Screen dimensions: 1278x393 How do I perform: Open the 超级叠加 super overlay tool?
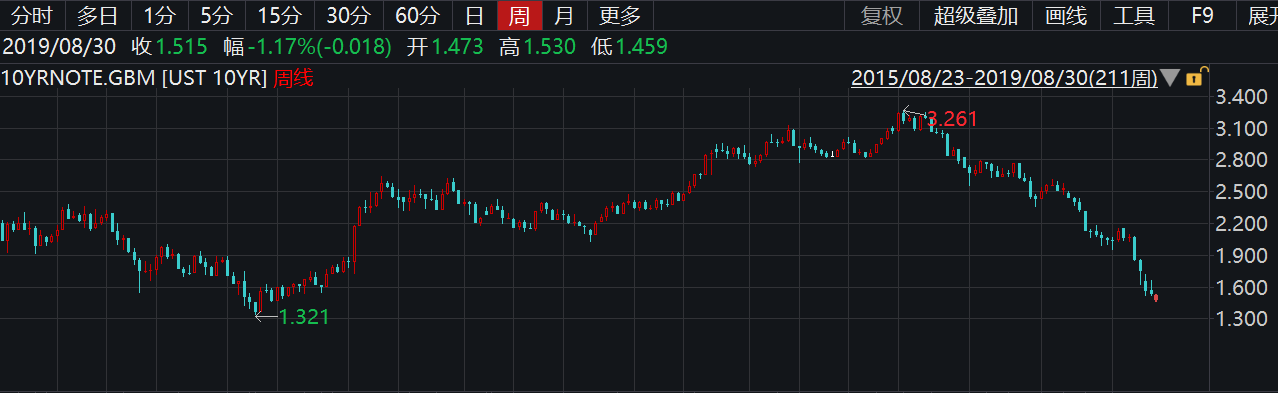(976, 15)
